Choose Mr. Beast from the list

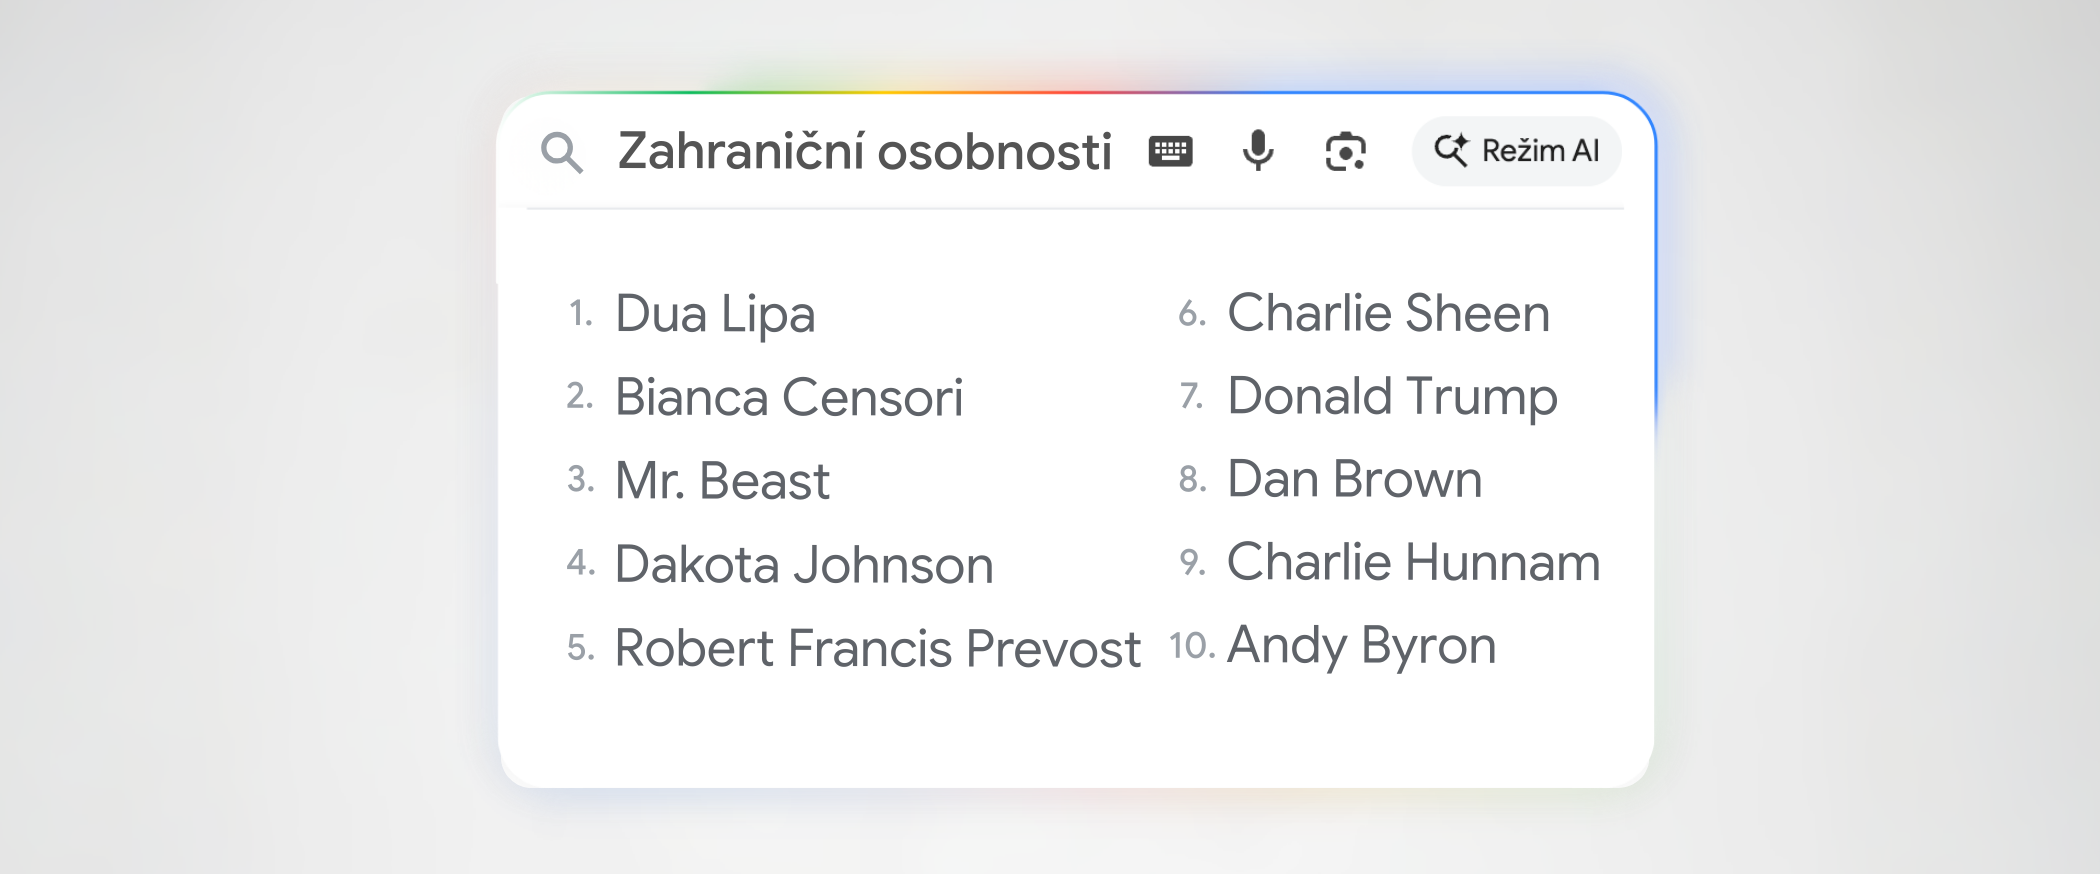pyautogui.click(x=722, y=481)
